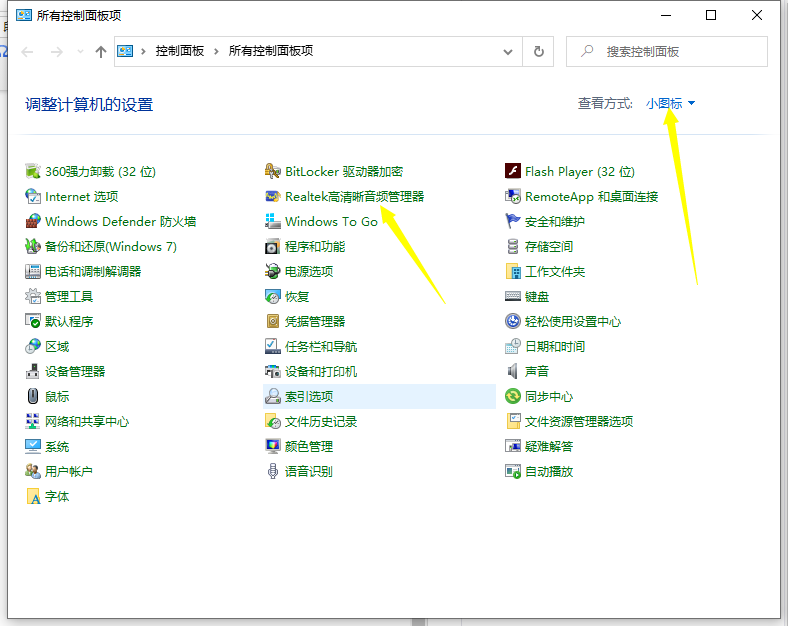Click the 恢复 icon
This screenshot has height=626, width=788.
272,296
